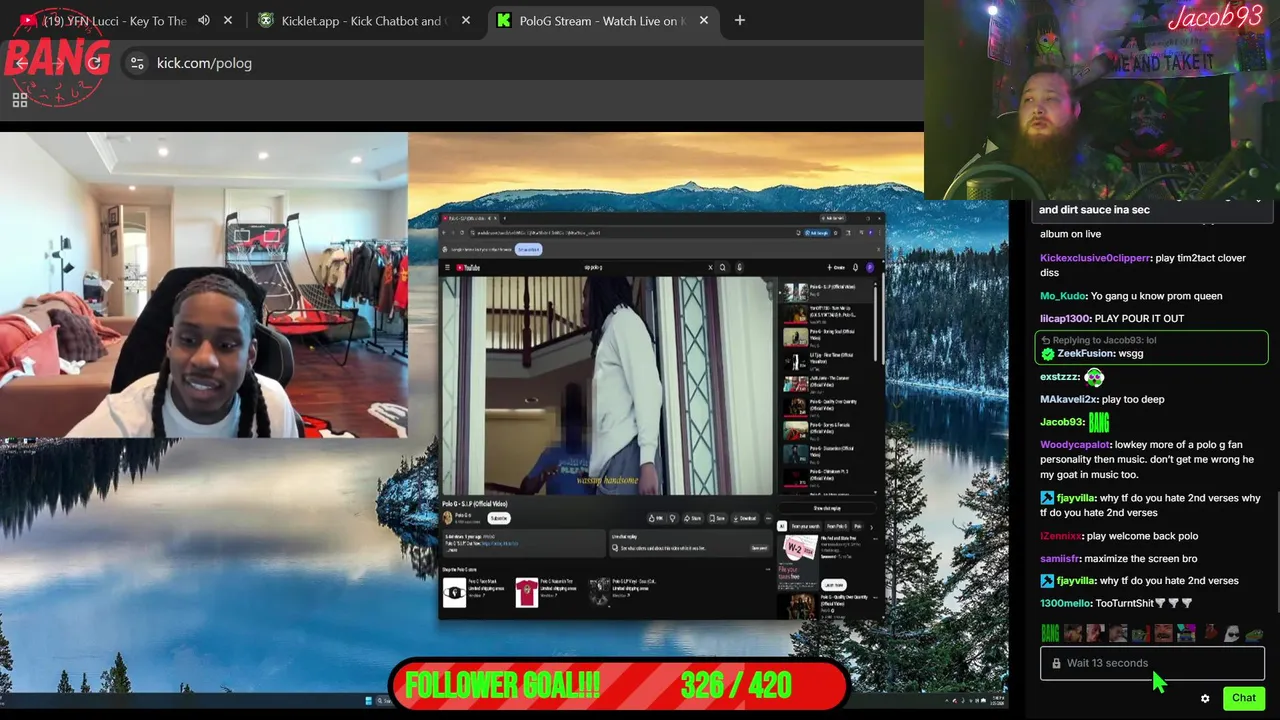Click the YouTube logo in streamed window

(468, 267)
